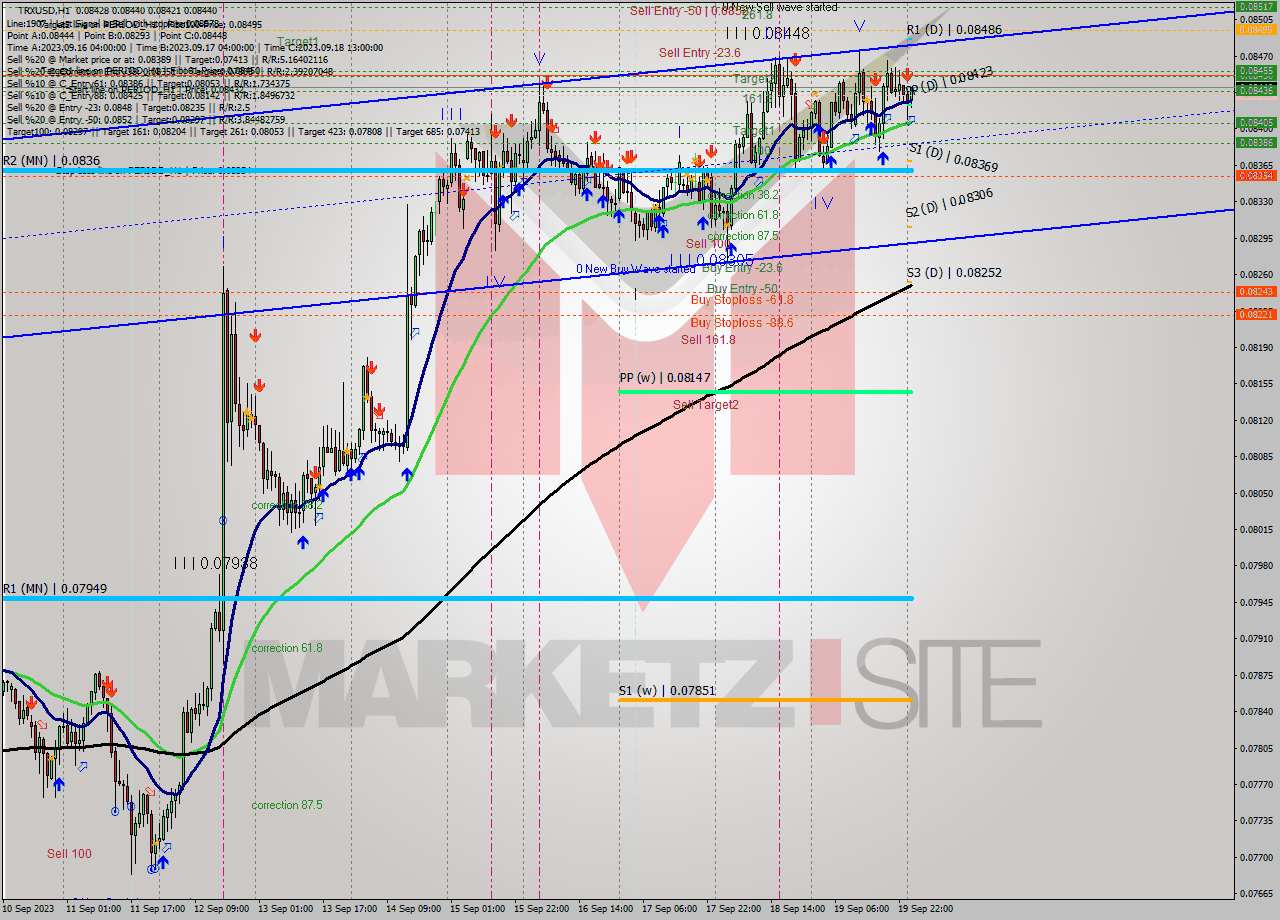The image size is (1280, 920).
Task: Select the Buy Entry -23.6 label
Action: click(x=742, y=268)
